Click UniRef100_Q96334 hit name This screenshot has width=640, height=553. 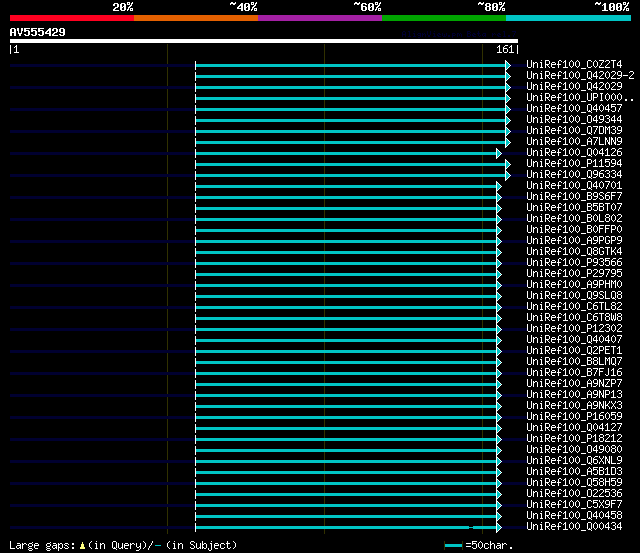pos(574,175)
